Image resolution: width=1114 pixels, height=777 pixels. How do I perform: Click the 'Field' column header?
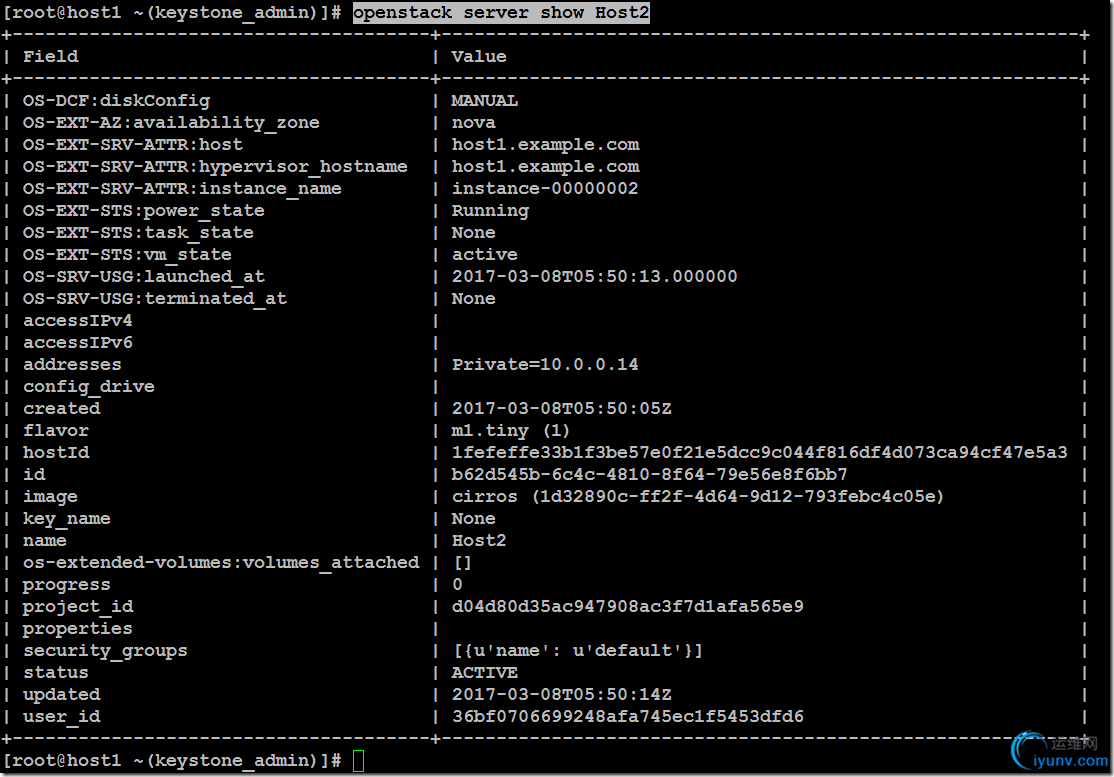click(x=50, y=56)
